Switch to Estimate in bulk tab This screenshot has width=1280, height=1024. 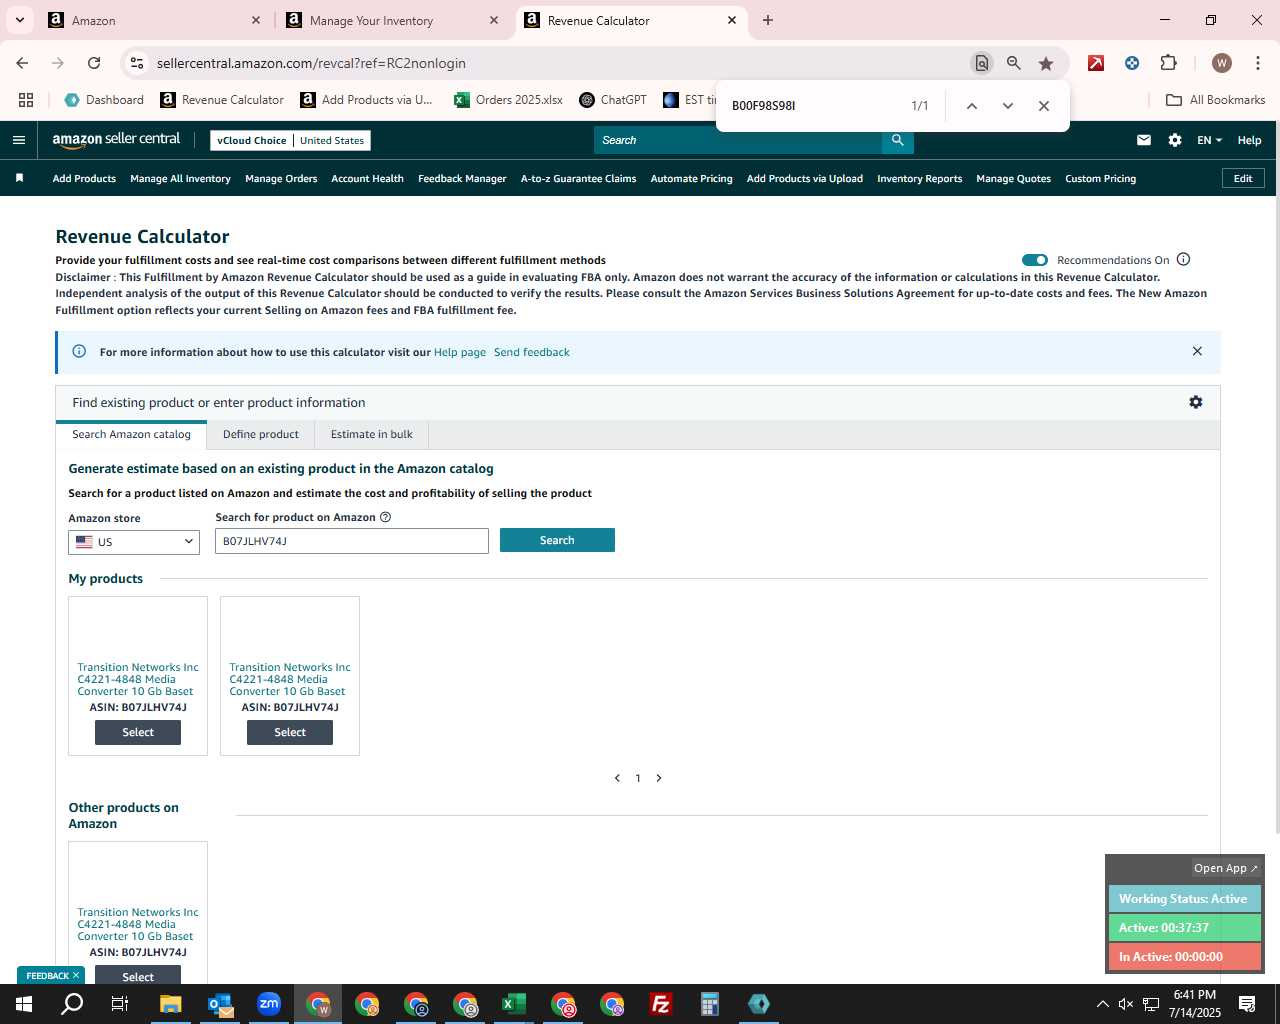371,434
